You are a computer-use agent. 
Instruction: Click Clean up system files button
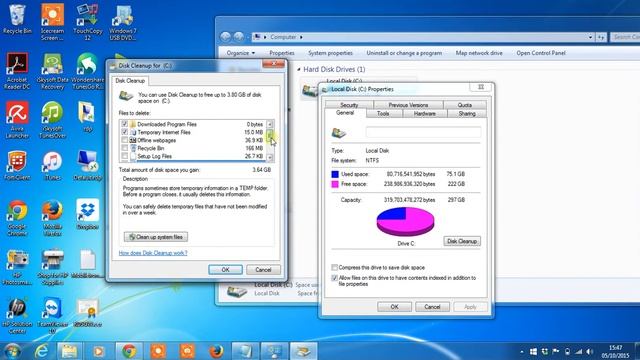click(x=156, y=237)
